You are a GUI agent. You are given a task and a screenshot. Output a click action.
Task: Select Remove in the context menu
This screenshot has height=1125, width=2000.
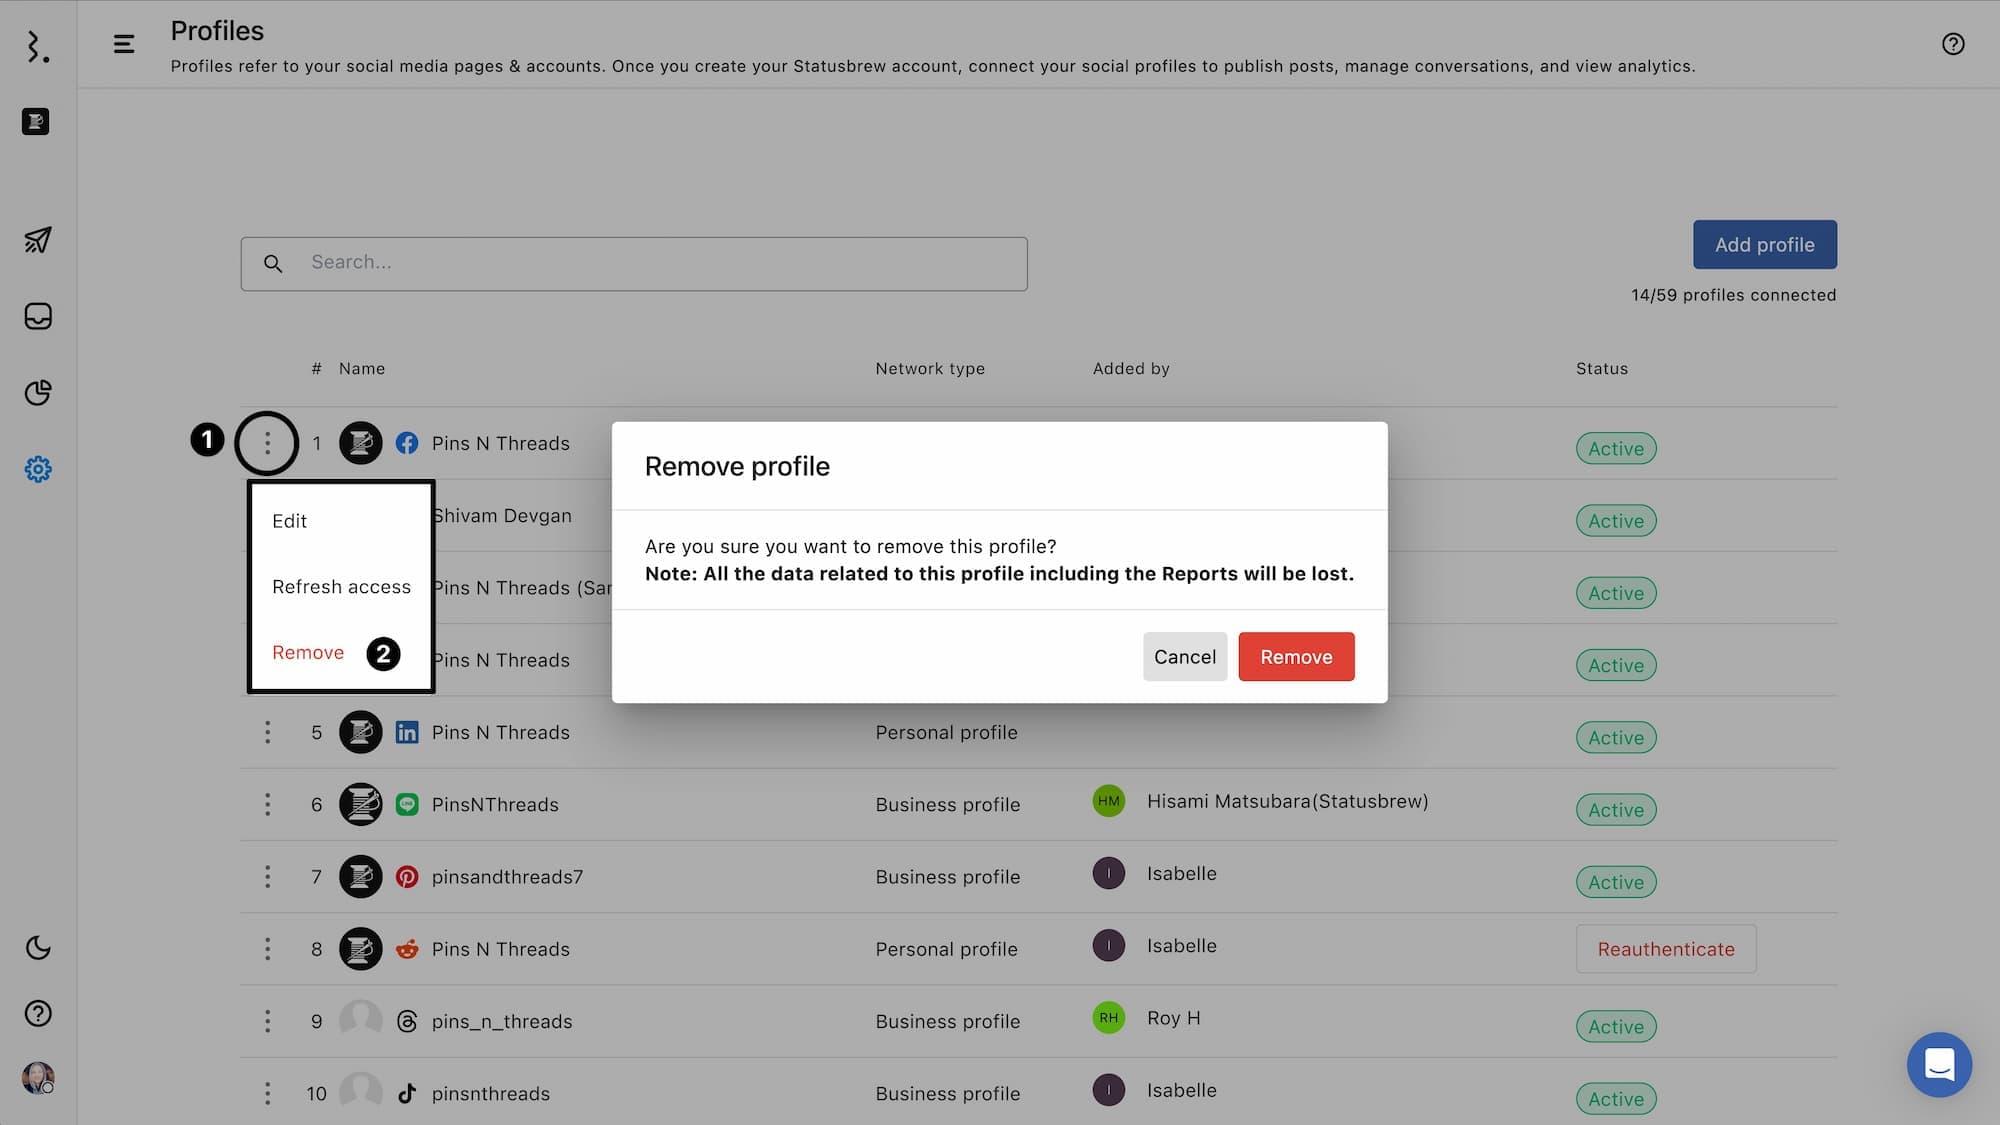pyautogui.click(x=308, y=653)
